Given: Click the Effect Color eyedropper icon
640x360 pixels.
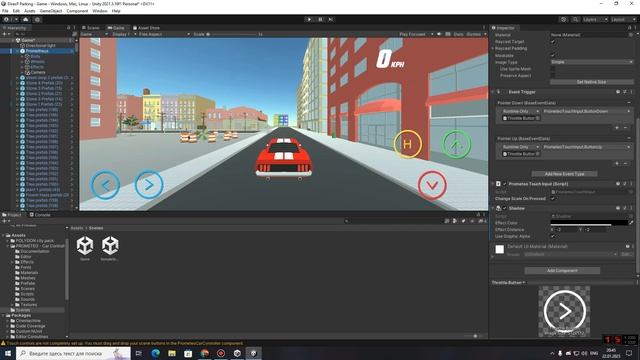Looking at the screenshot, I should click(631, 223).
